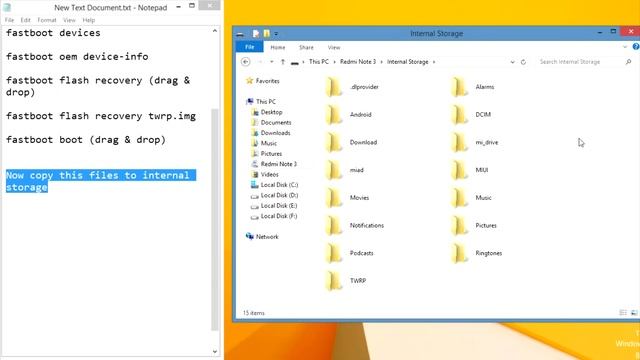Viewport: 640px width, 360px height.
Task: Select Favorites in navigation pane
Action: click(263, 81)
